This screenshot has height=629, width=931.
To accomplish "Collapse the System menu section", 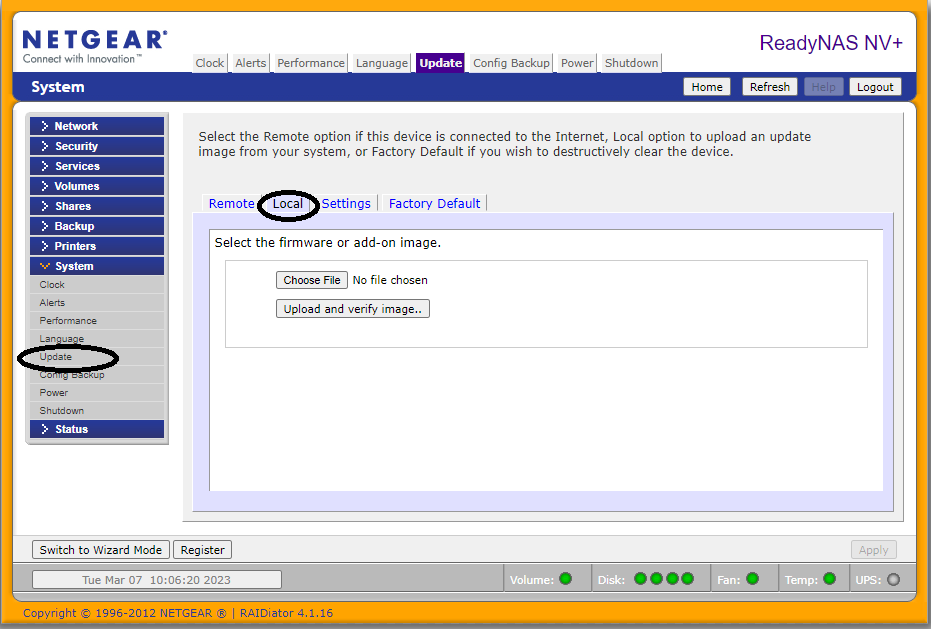I will click(x=97, y=266).
